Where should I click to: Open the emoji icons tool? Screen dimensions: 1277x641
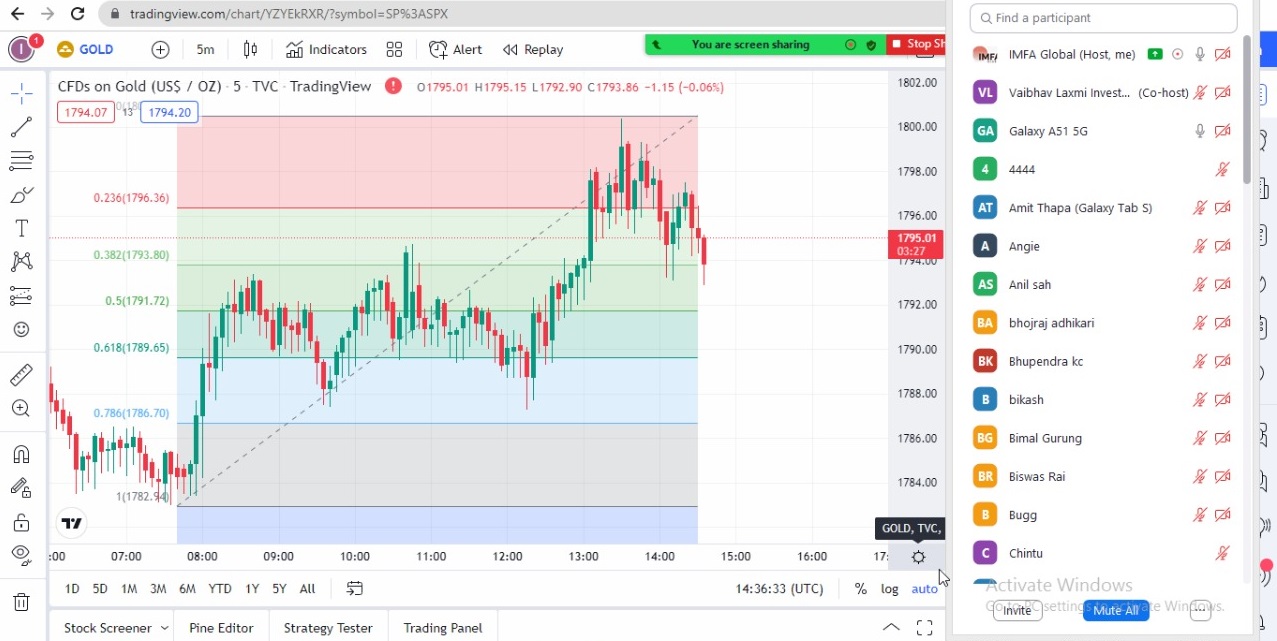pos(21,329)
